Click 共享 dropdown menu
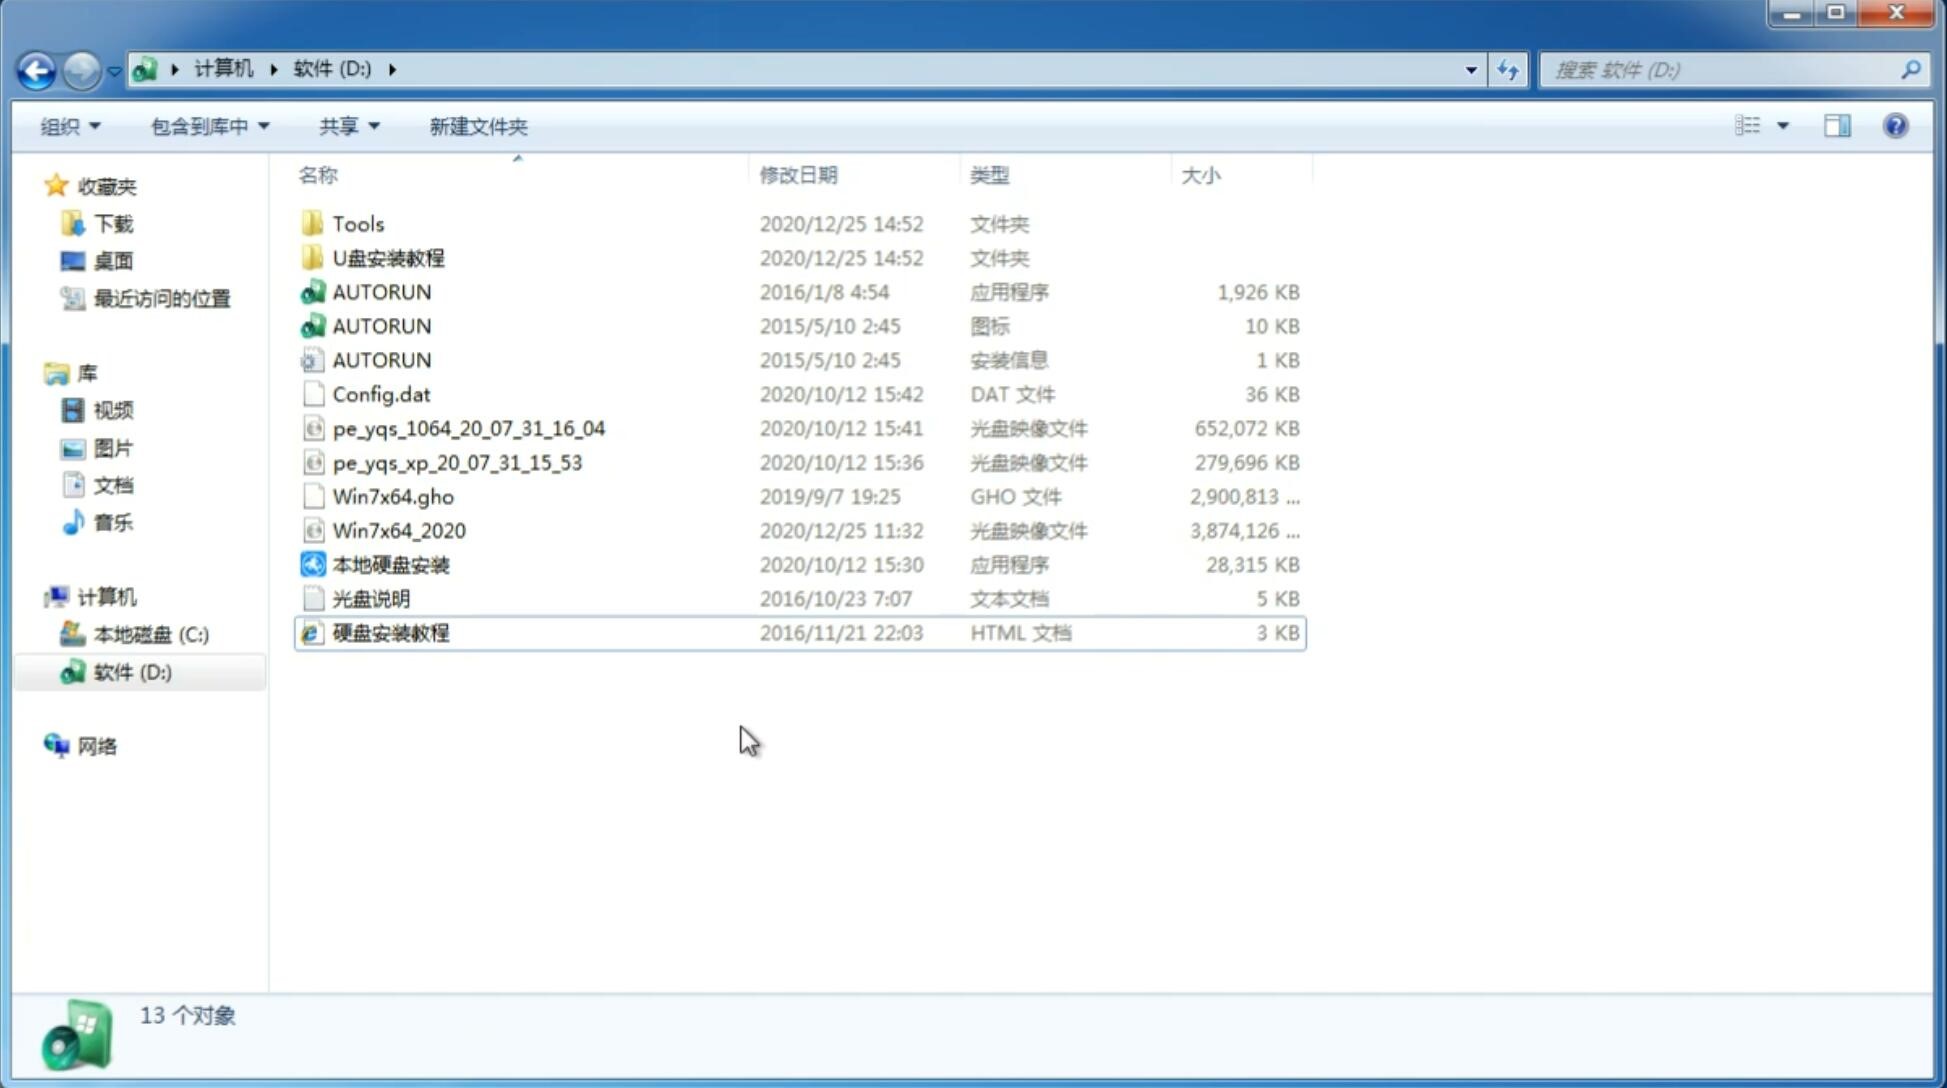This screenshot has width=1947, height=1088. (348, 124)
